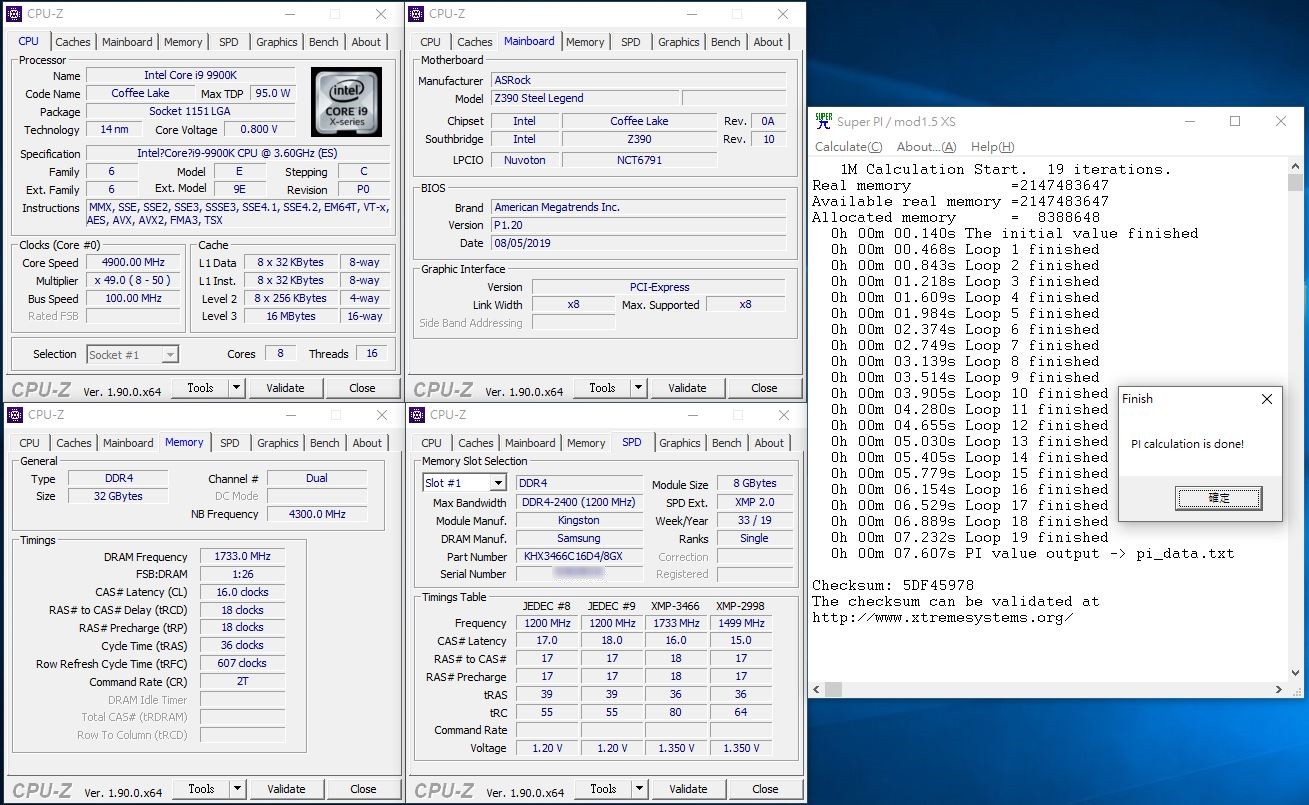Viewport: 1309px width, 805px height.
Task: Click the left arrow of Super PI's horizontal scrollbar
Action: point(818,690)
